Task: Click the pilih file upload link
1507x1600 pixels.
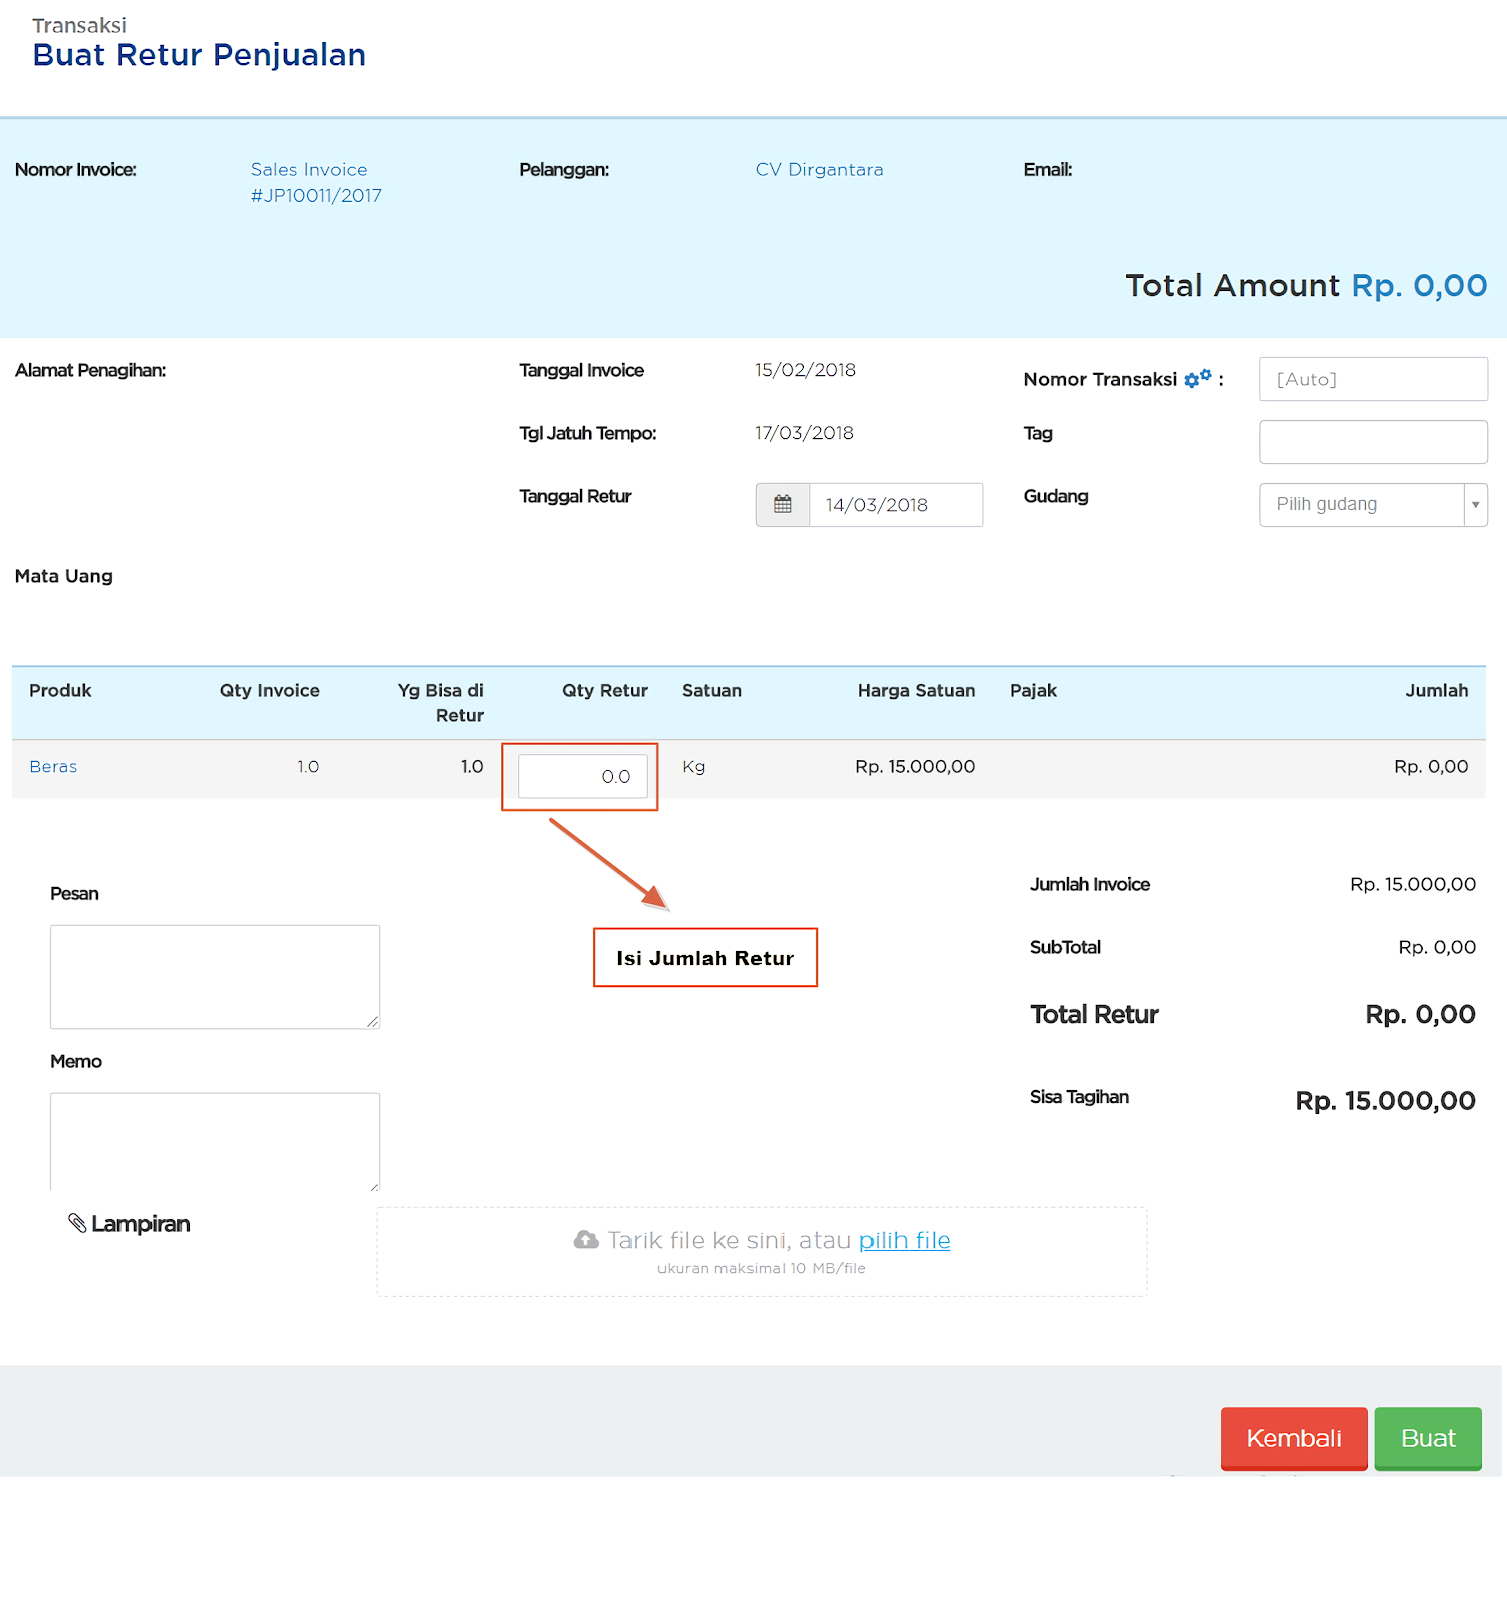Action: 904,1240
